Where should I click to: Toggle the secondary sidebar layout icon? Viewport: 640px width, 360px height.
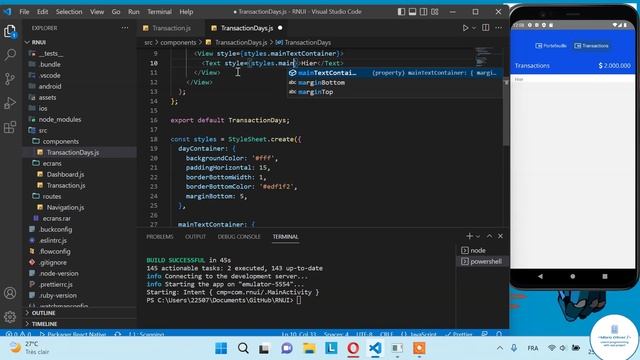(x=424, y=12)
